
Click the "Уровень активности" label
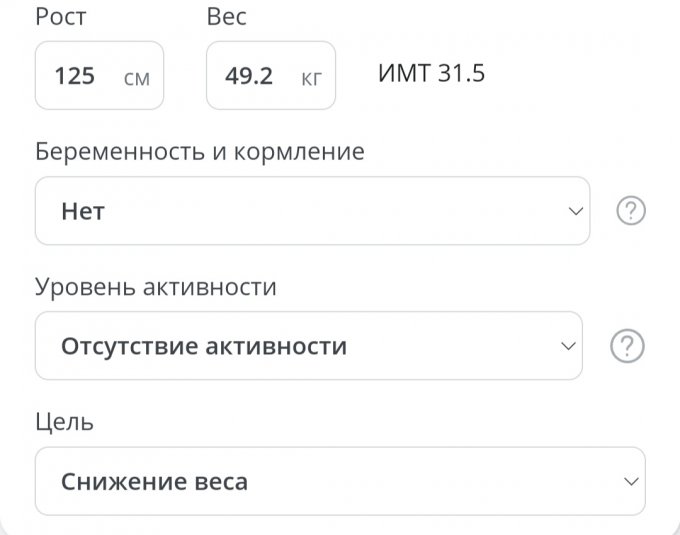tap(156, 288)
